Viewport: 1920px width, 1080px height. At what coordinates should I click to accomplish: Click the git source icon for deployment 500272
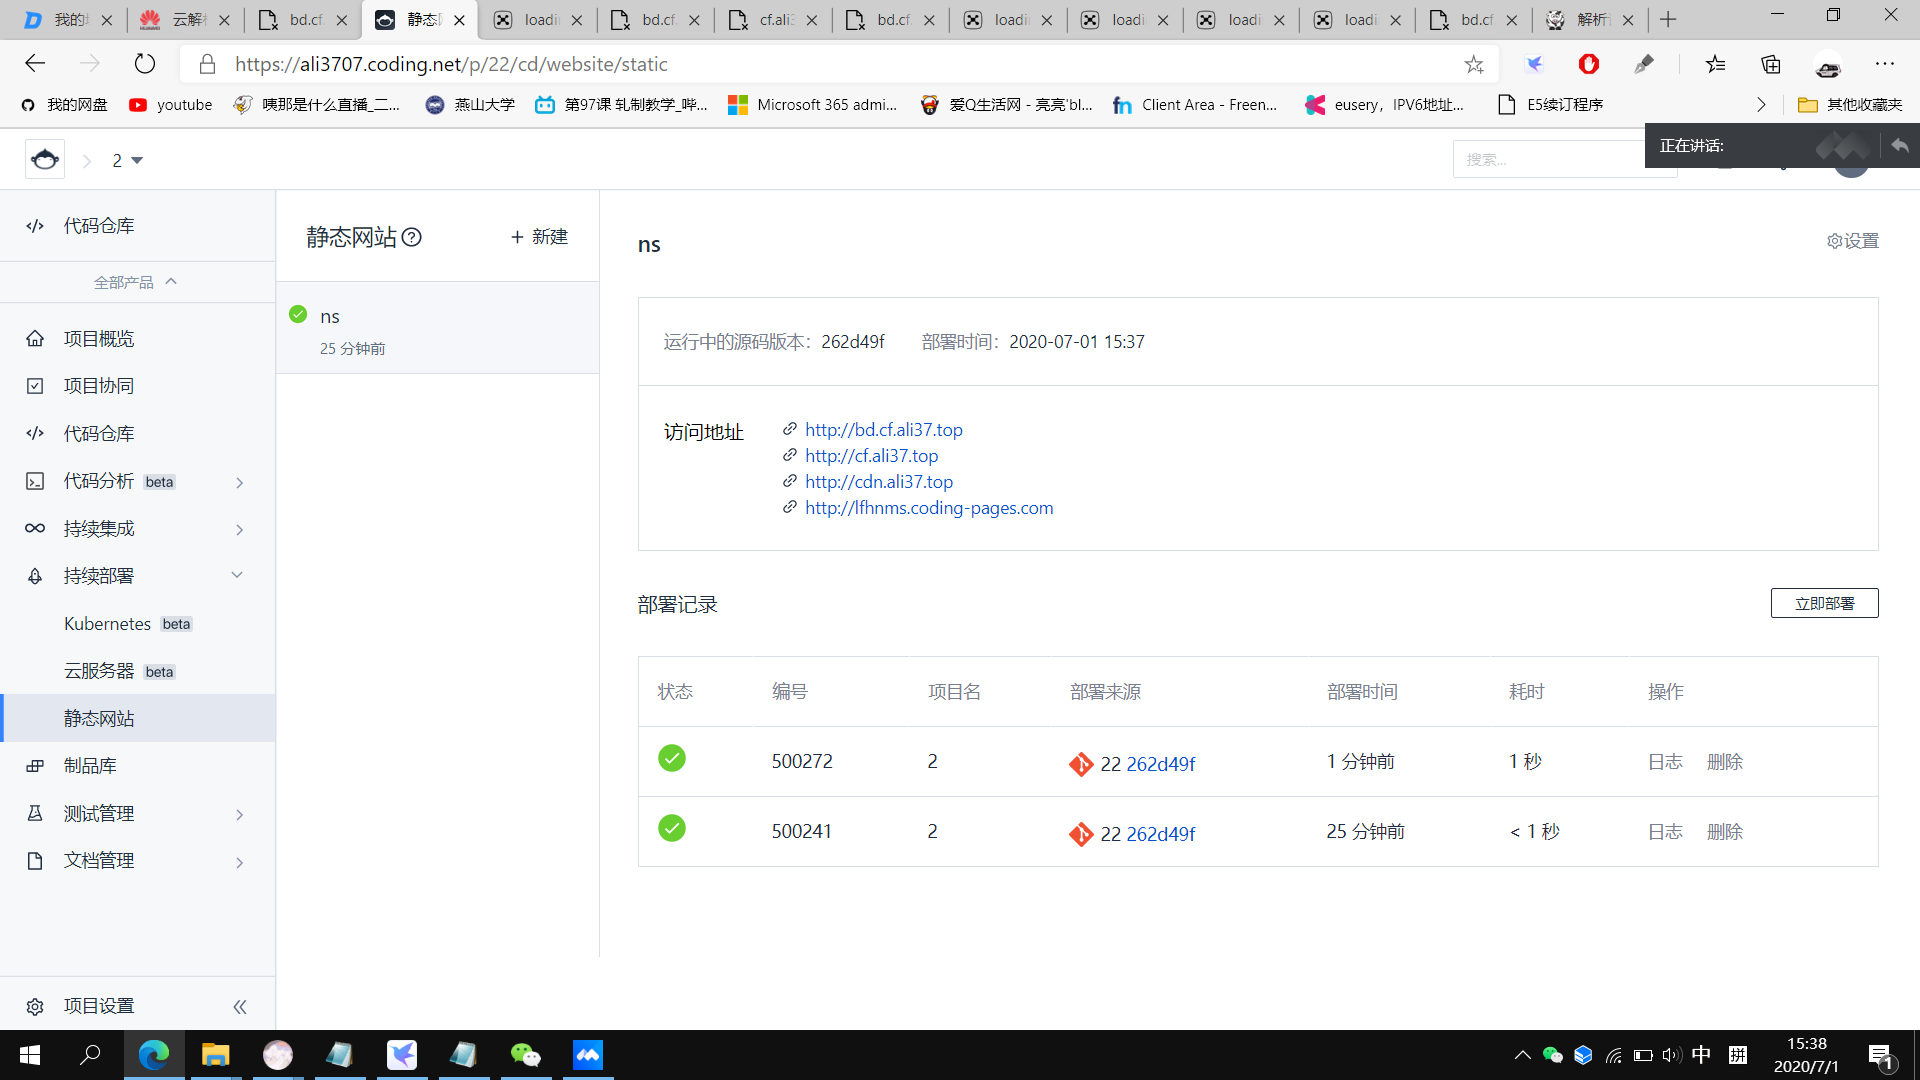[x=1081, y=764]
